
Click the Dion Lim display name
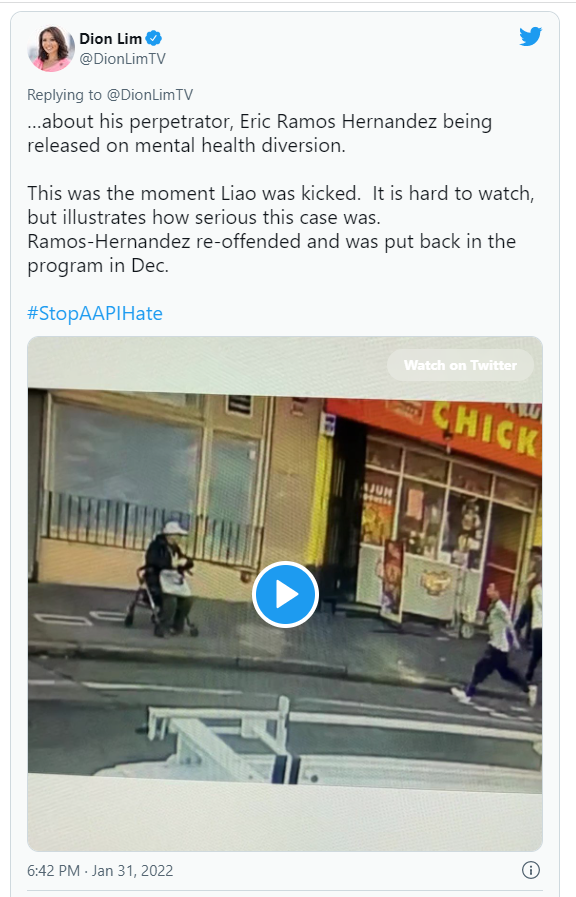110,38
